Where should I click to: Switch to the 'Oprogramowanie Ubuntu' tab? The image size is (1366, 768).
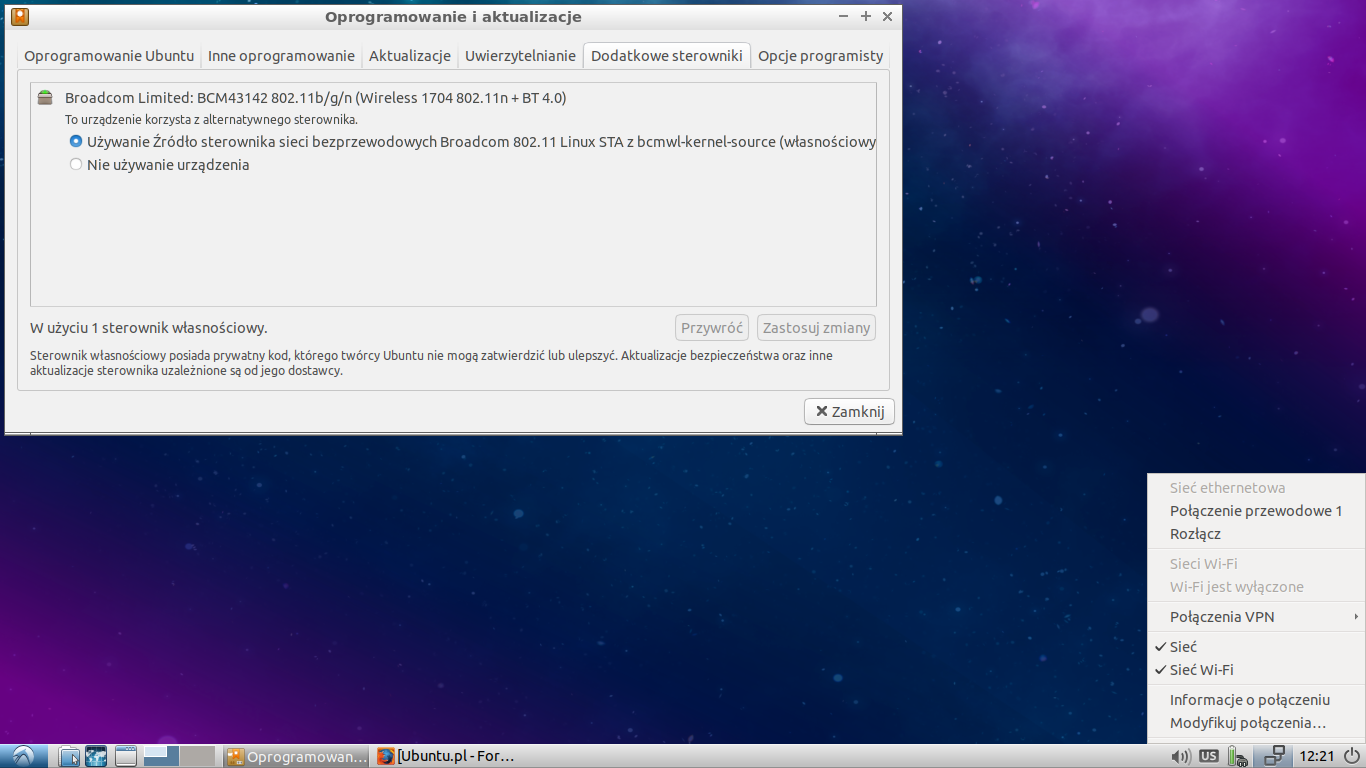coord(109,56)
